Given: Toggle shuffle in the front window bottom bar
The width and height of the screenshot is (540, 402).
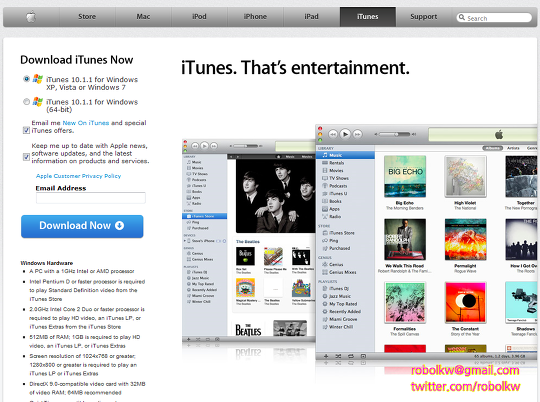Looking at the screenshot, I should [338, 356].
